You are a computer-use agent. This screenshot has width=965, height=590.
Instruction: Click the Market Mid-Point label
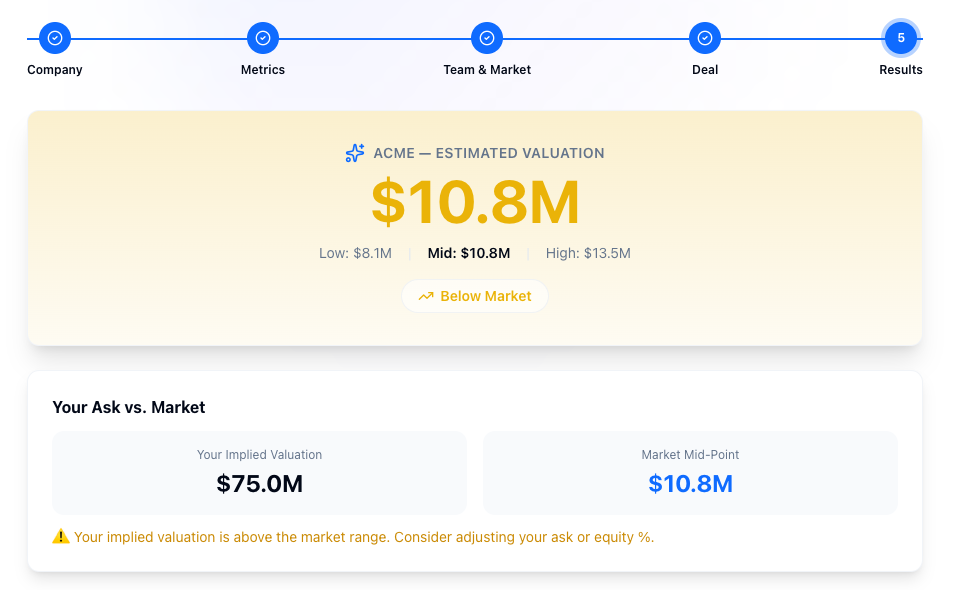pos(690,455)
